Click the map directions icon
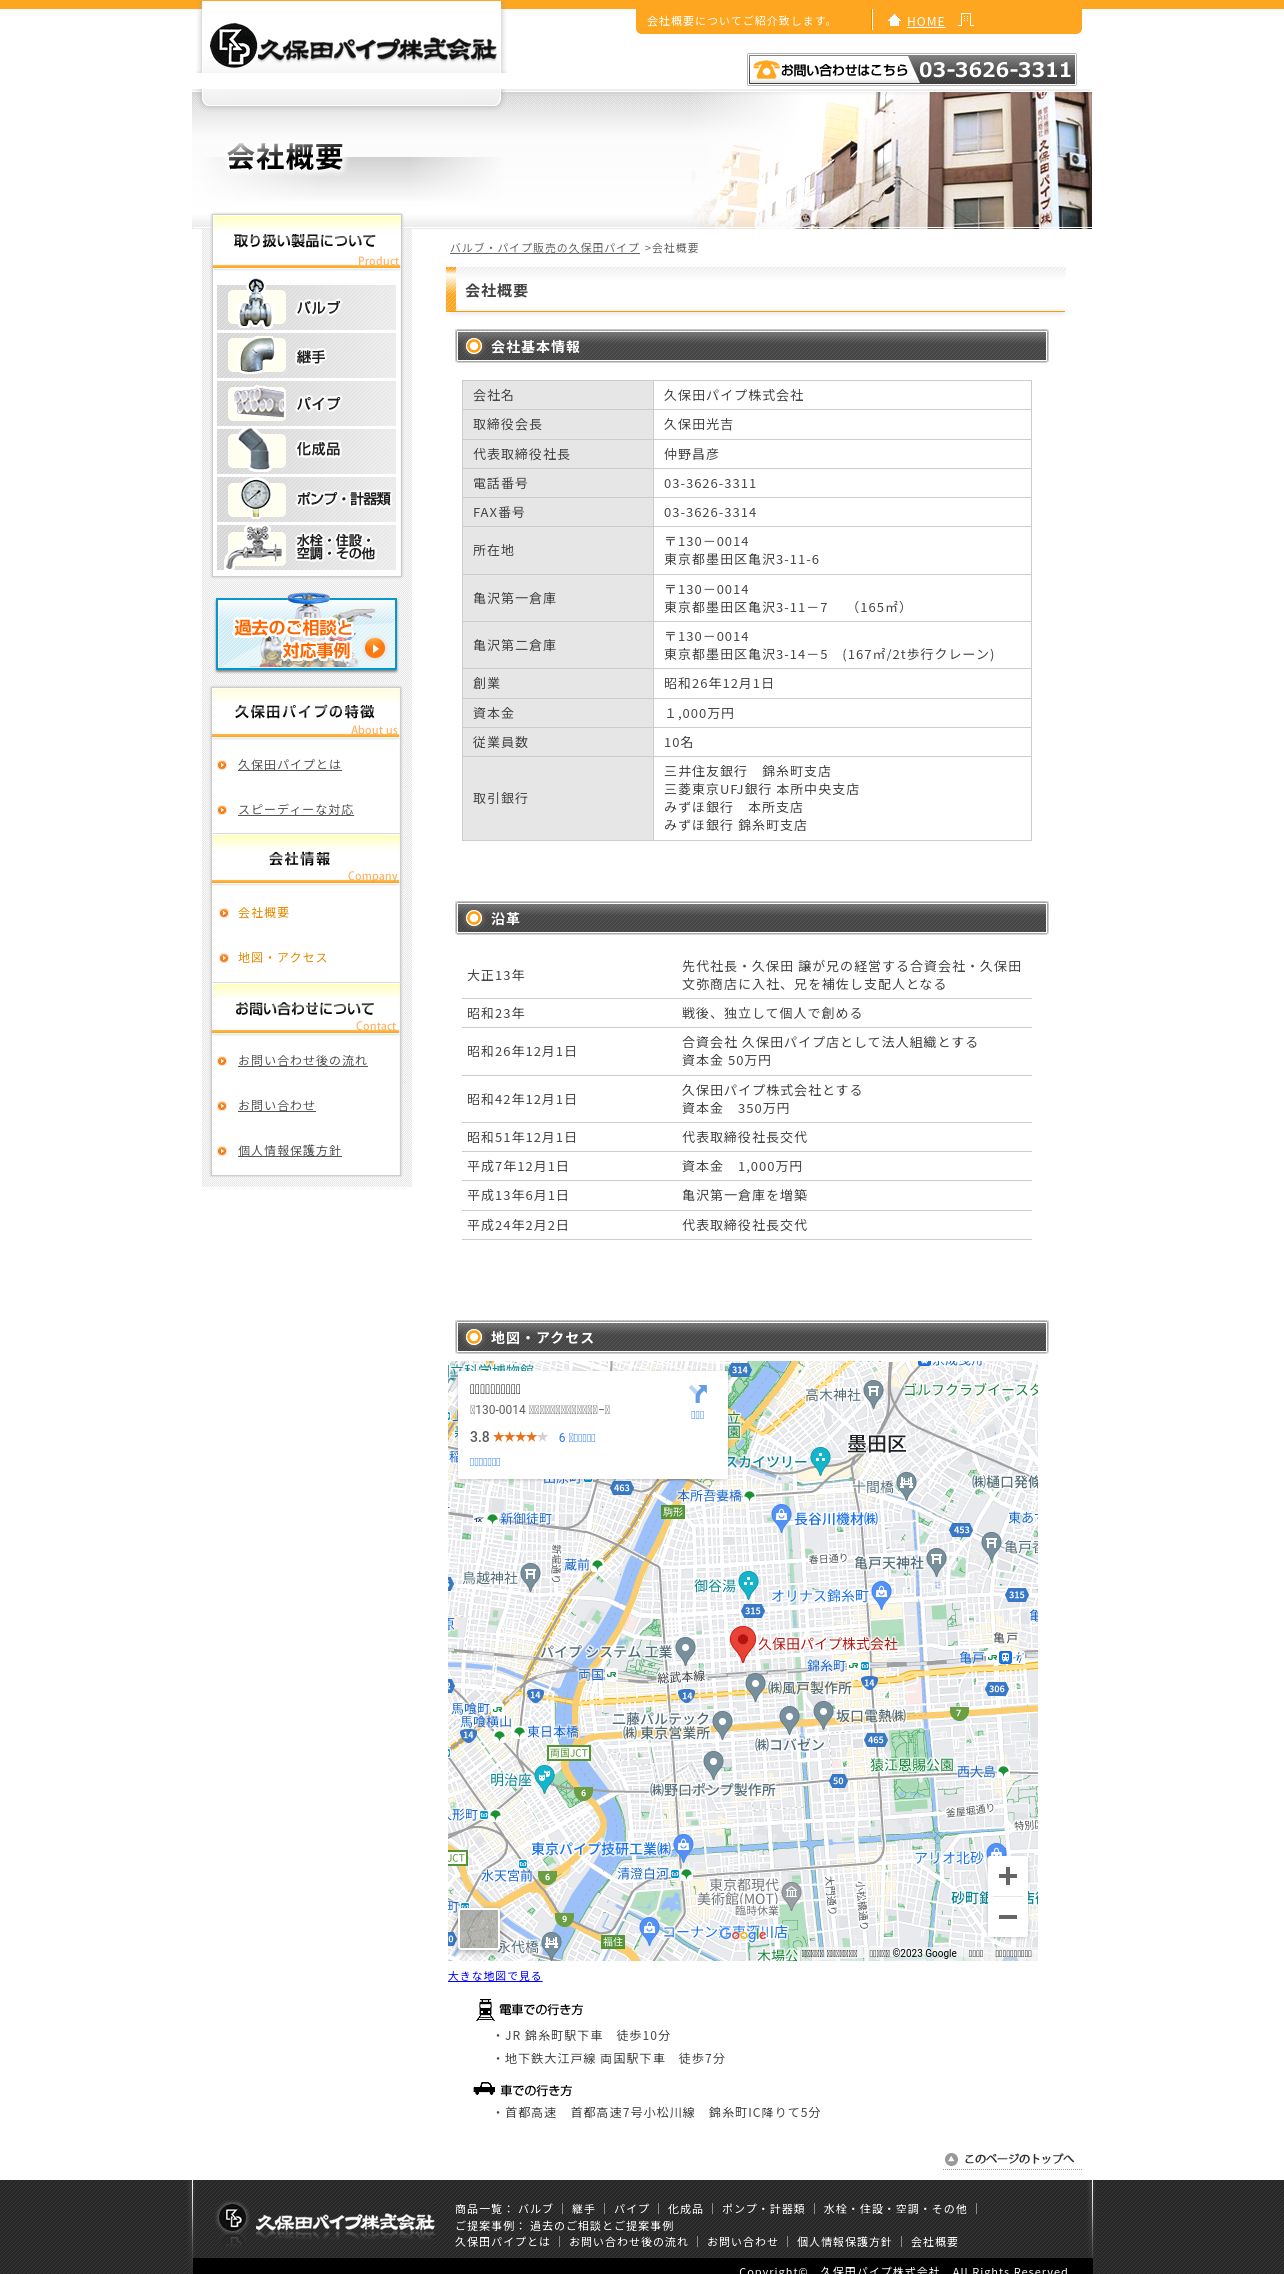Screen dimensions: 1284x2274 tap(698, 1395)
